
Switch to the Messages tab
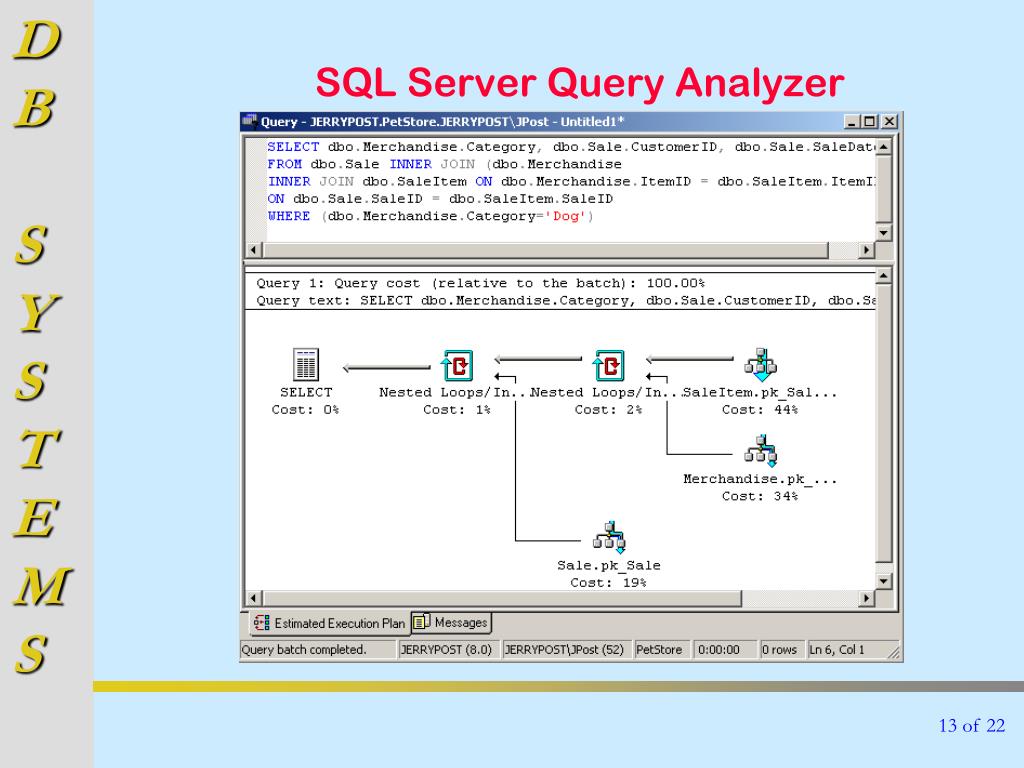click(x=451, y=622)
